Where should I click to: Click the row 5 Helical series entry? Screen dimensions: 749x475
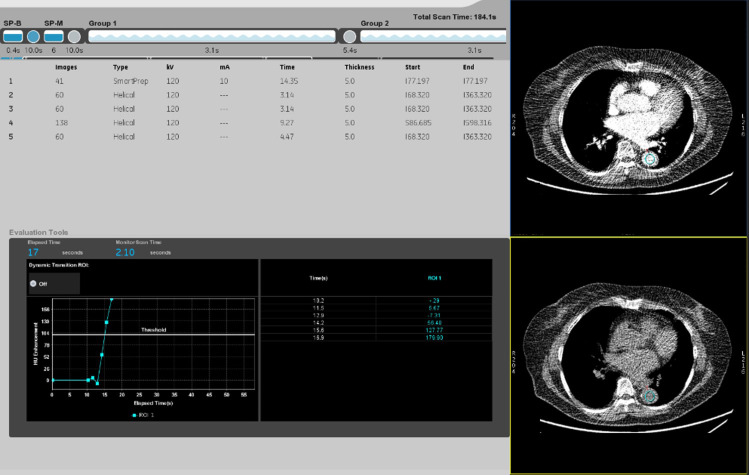123,136
